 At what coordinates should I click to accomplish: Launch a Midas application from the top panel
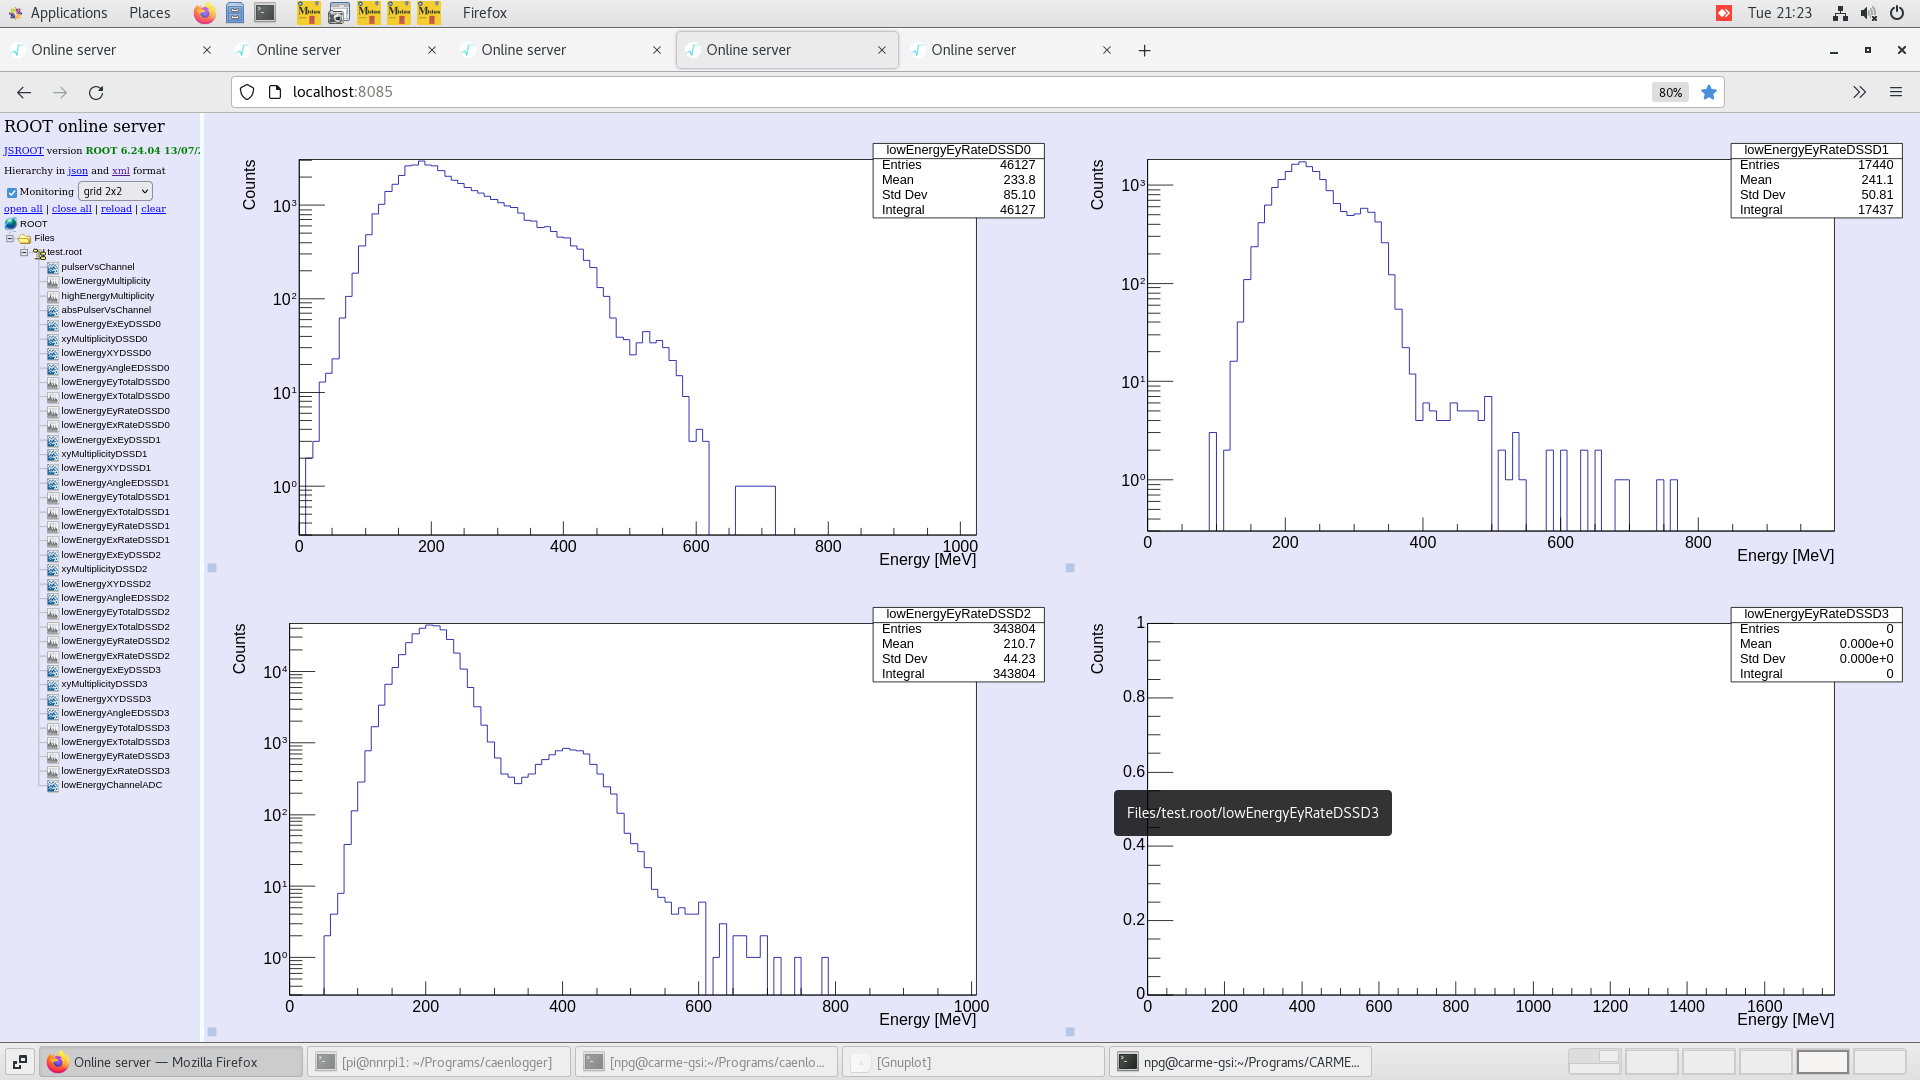308,13
